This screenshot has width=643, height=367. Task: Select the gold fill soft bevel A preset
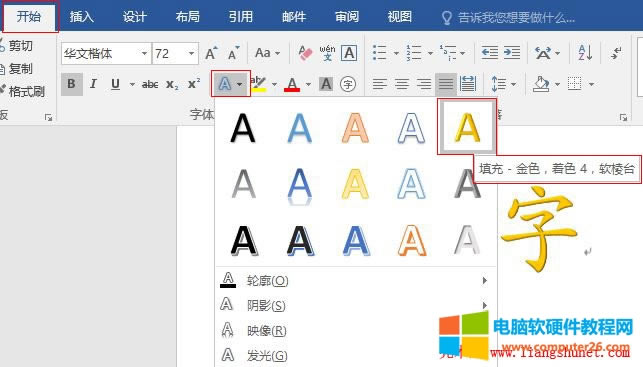[467, 127]
